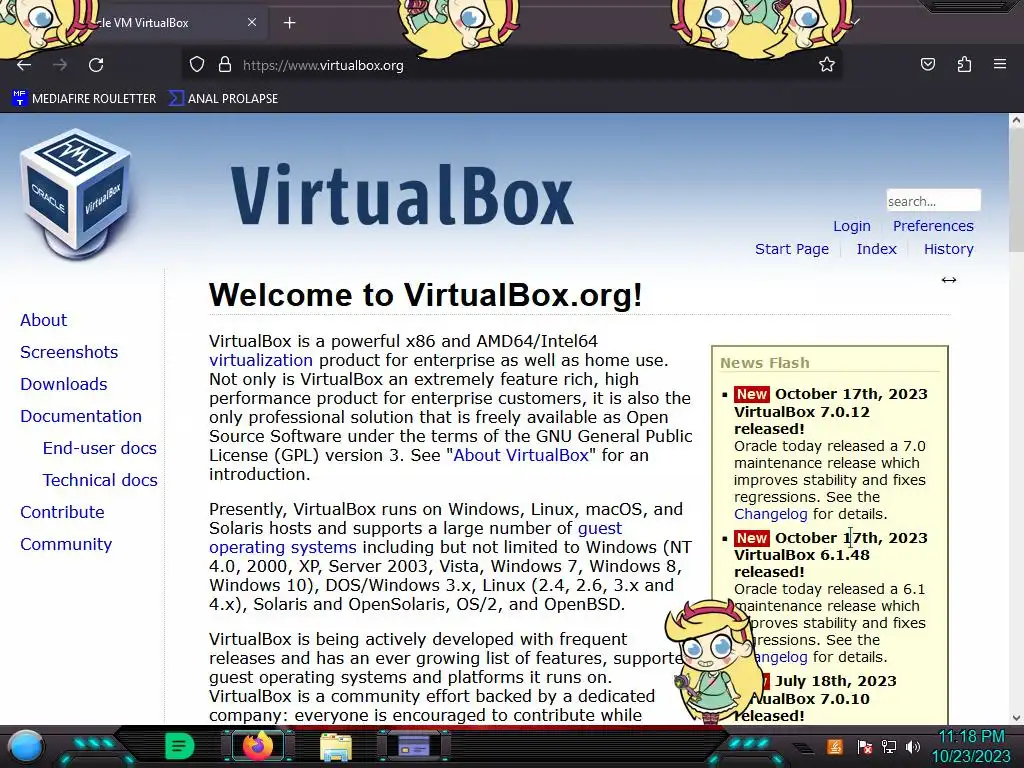The height and width of the screenshot is (768, 1024).
Task: Click October 17th VirtualBox 6.1.48 released headline
Action: 831,554
